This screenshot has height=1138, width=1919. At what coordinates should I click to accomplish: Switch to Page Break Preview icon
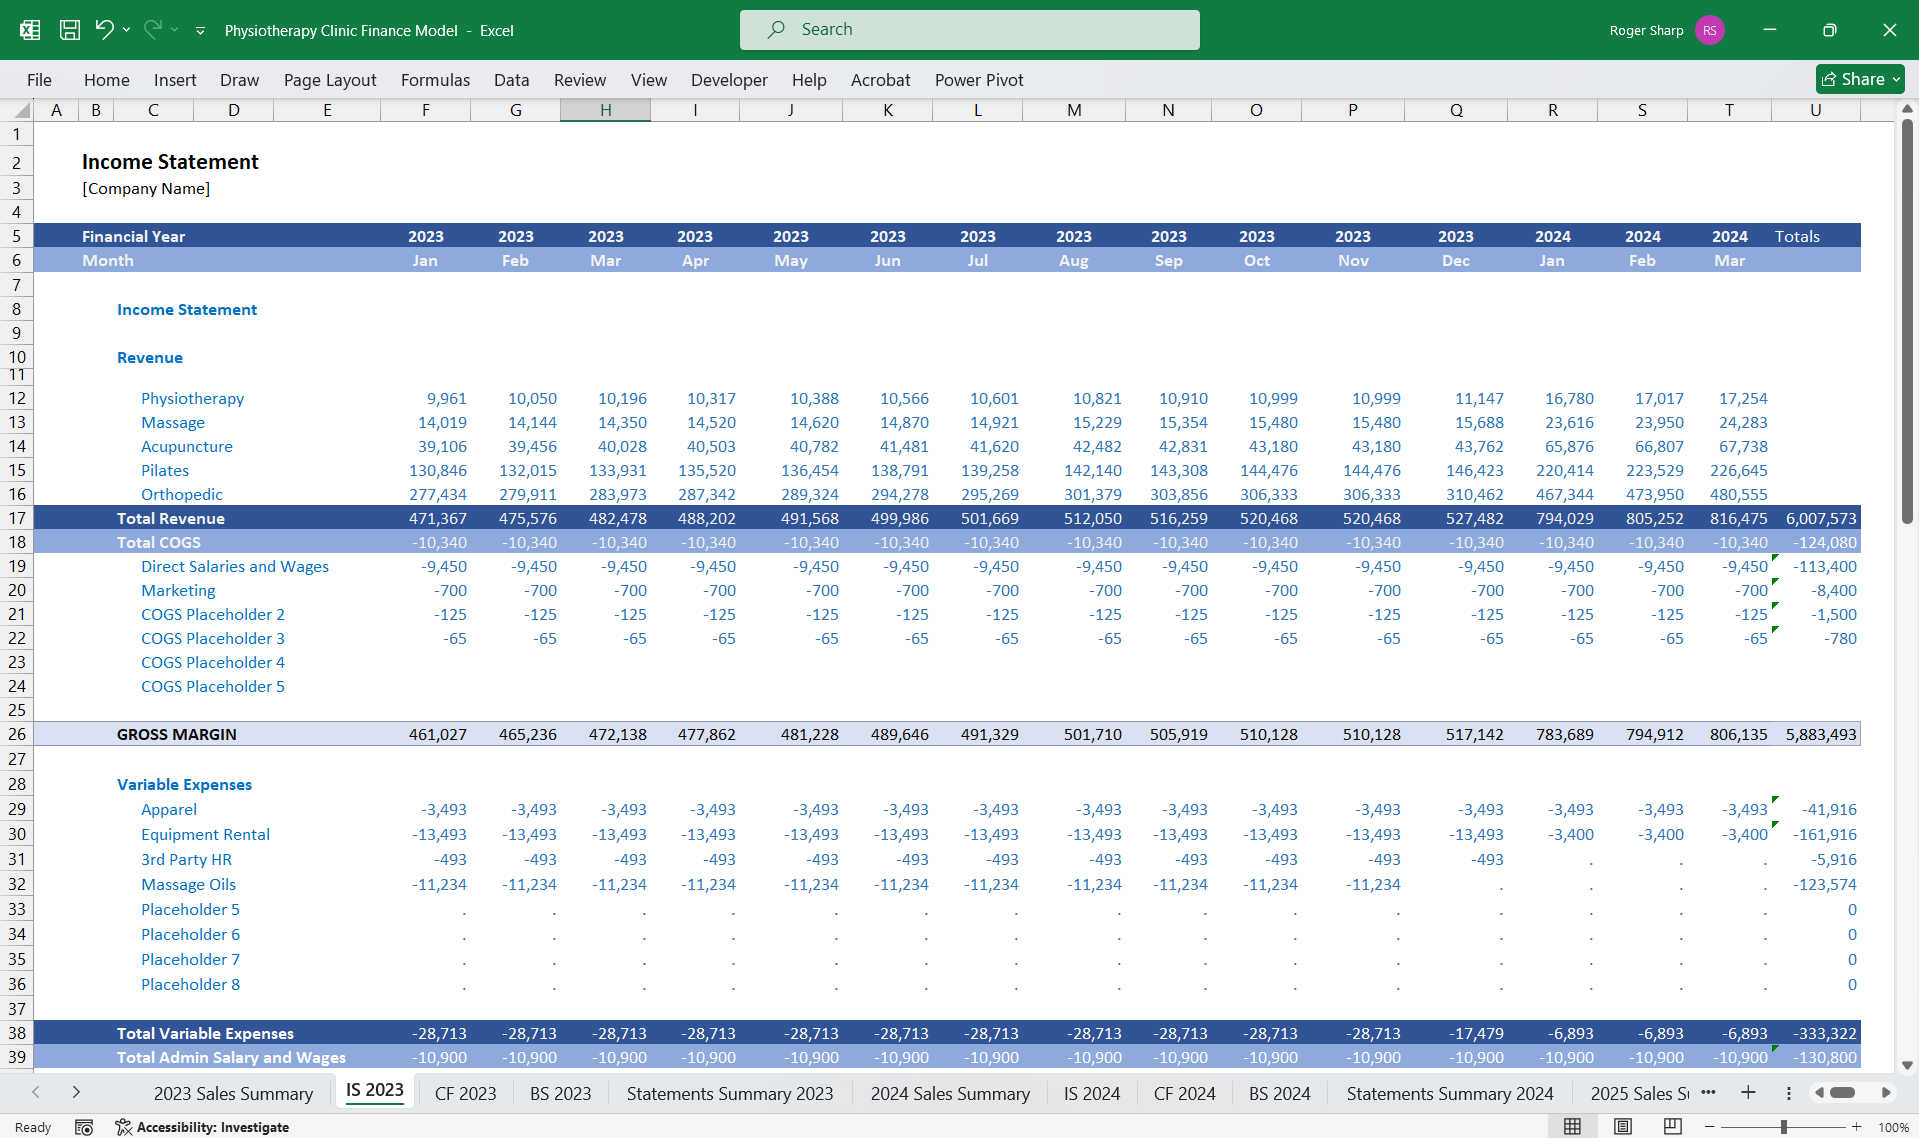[1672, 1127]
